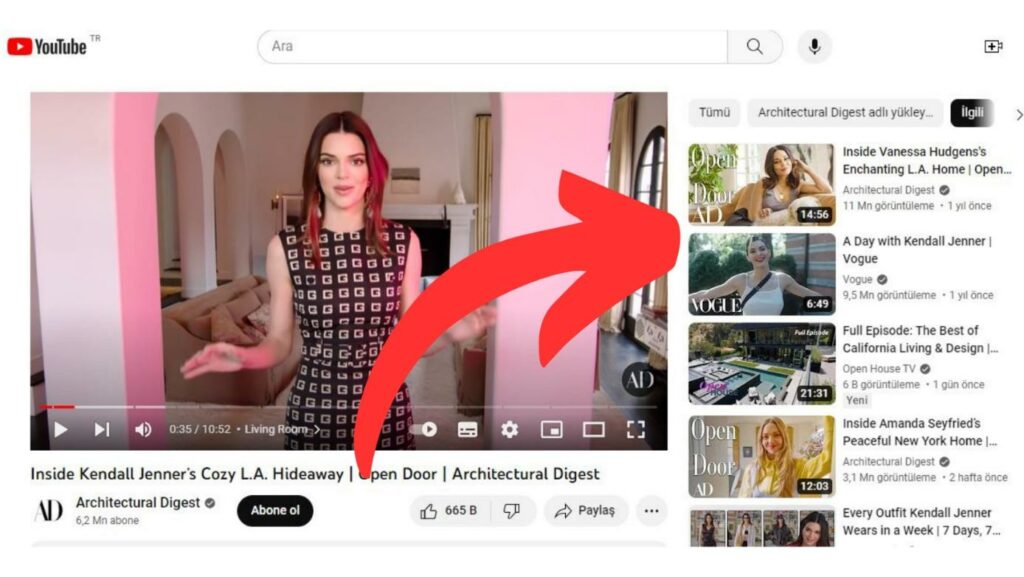
Task: Play the video
Action: (61, 429)
